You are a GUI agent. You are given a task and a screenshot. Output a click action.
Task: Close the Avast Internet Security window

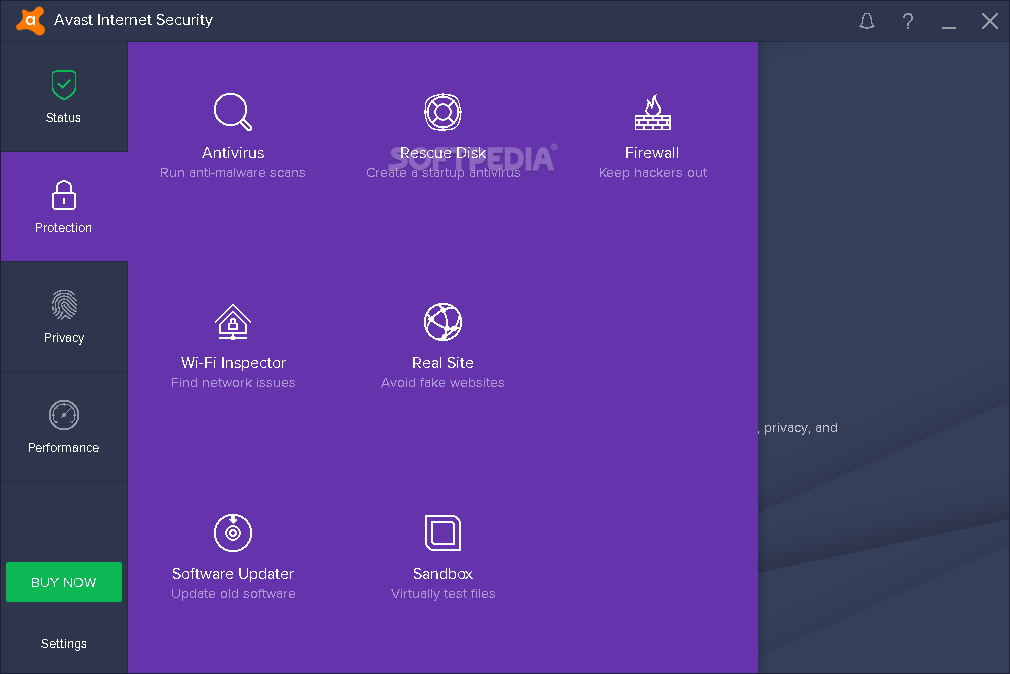pos(989,21)
